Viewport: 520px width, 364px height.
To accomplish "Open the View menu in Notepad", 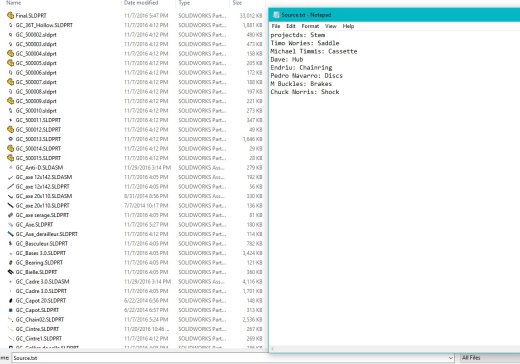I will [x=331, y=26].
